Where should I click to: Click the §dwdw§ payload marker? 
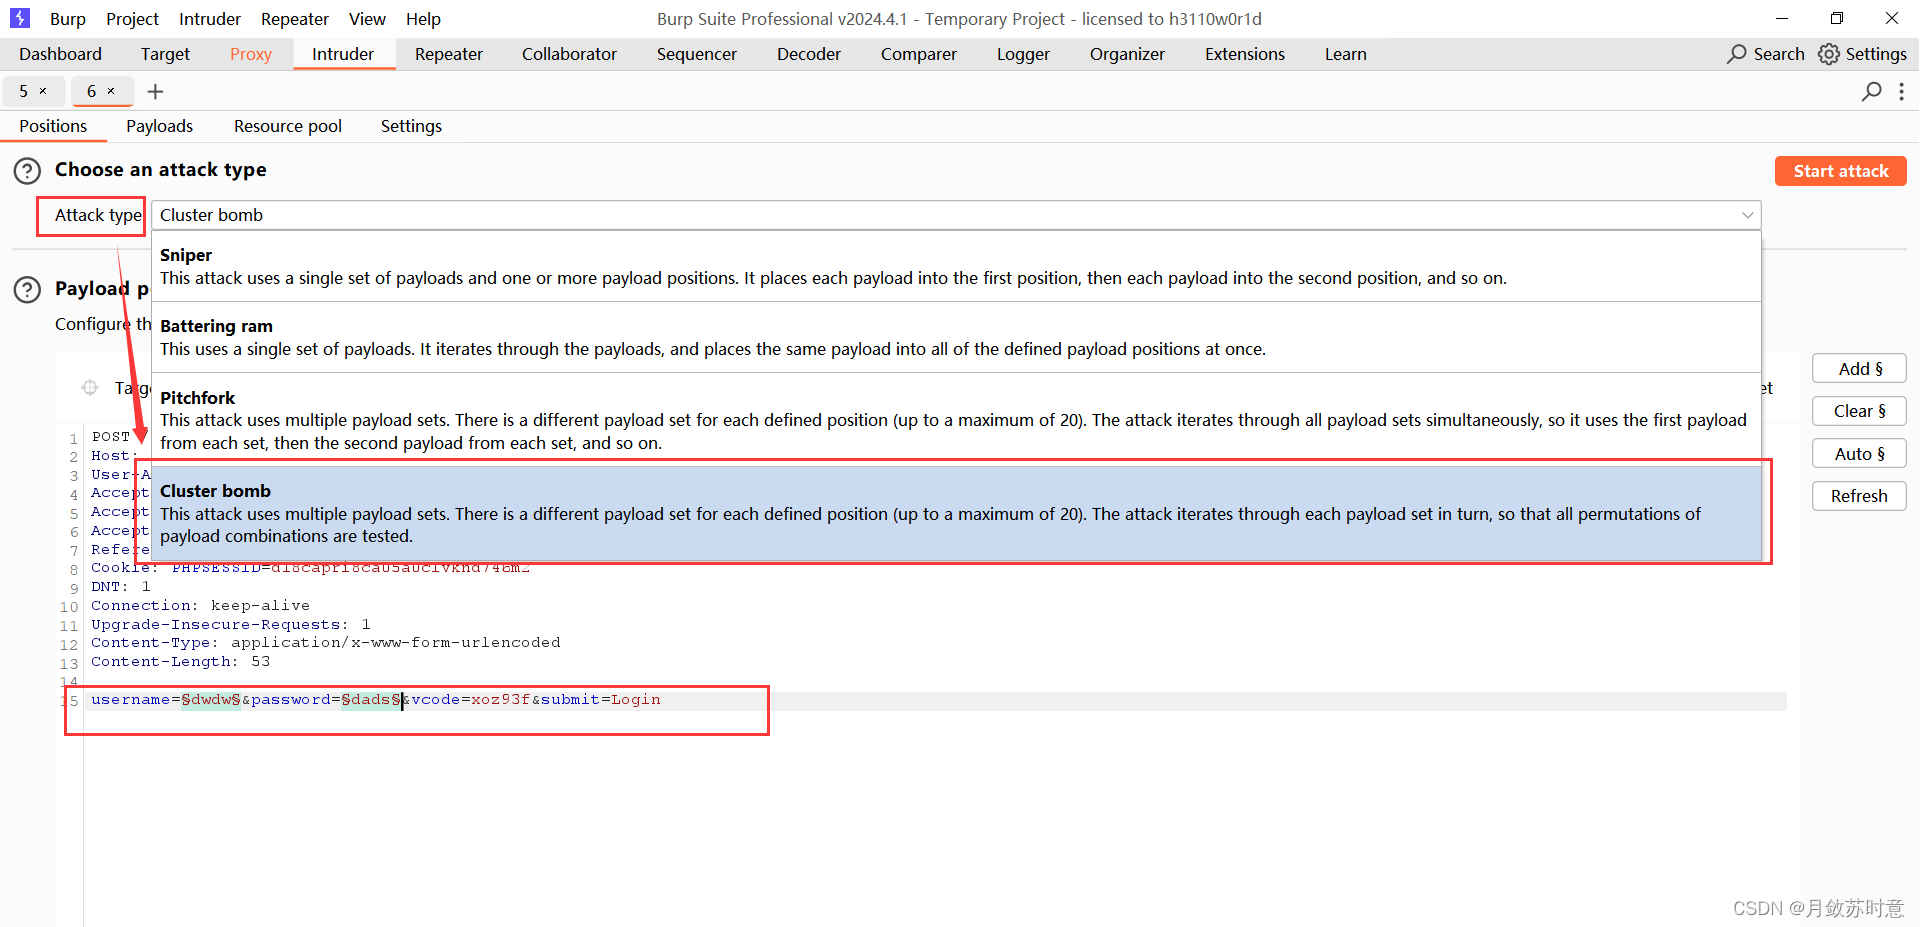[x=211, y=700]
